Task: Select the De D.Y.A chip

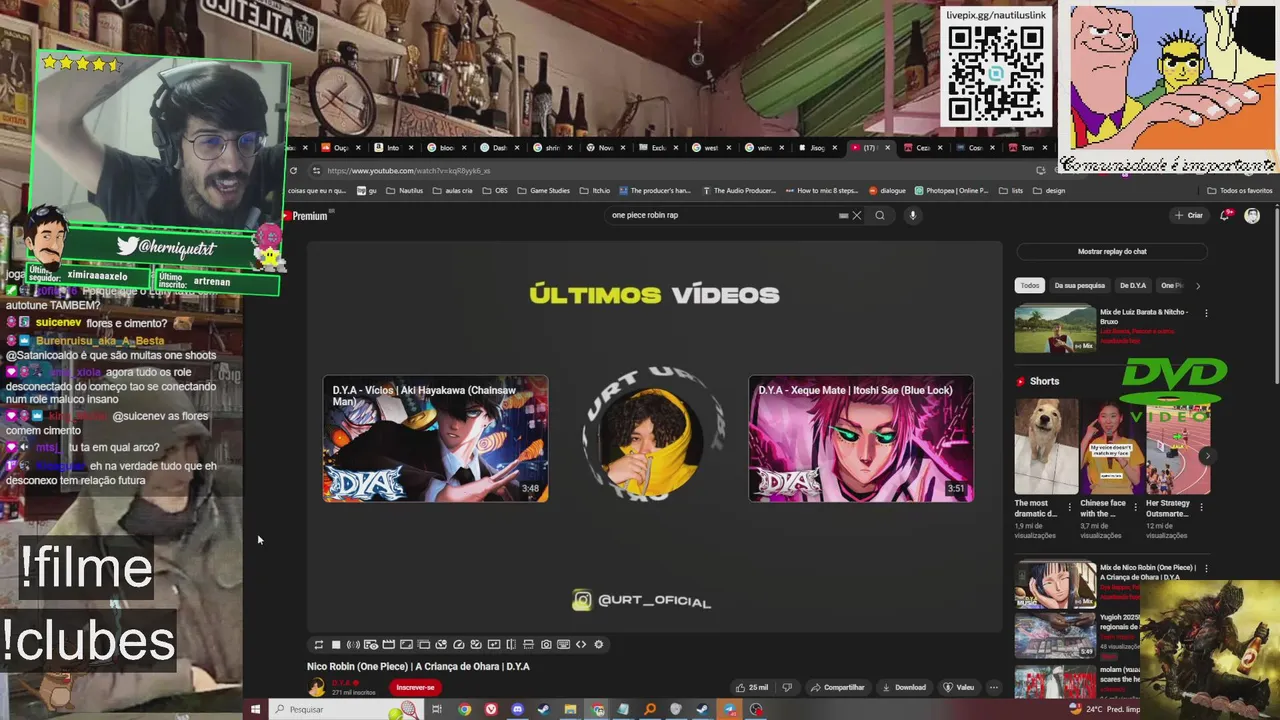Action: click(x=1133, y=286)
